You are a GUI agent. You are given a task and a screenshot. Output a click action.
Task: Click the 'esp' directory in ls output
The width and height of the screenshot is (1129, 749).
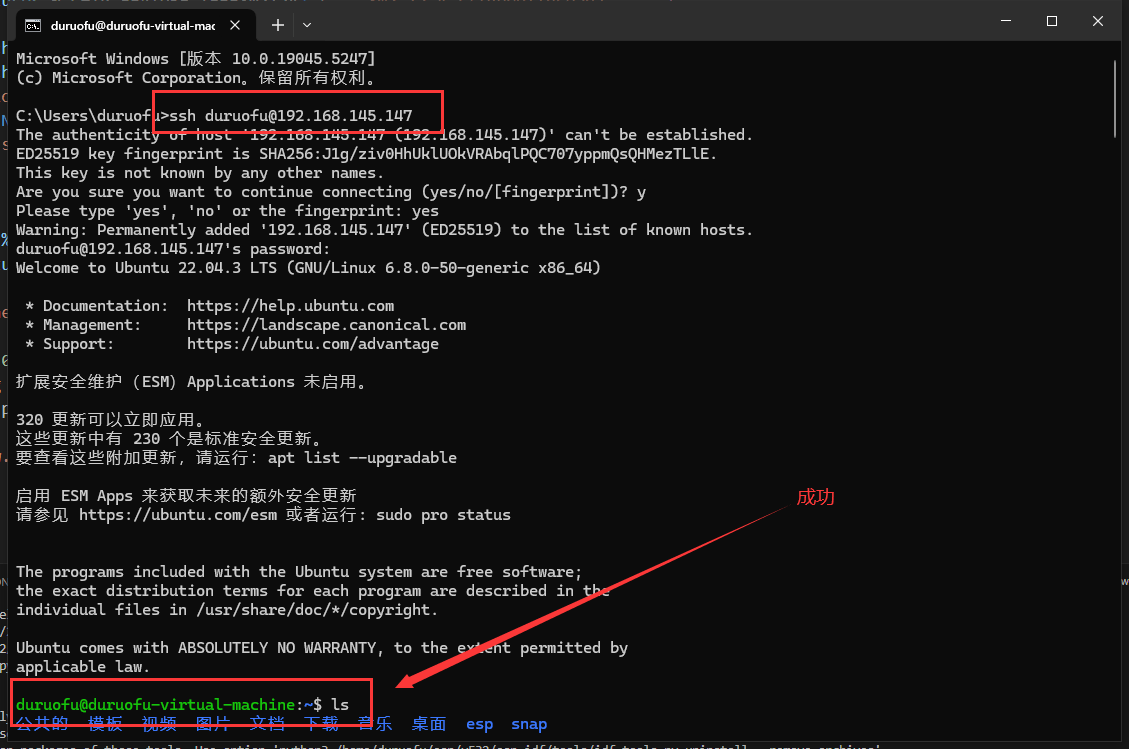[479, 724]
